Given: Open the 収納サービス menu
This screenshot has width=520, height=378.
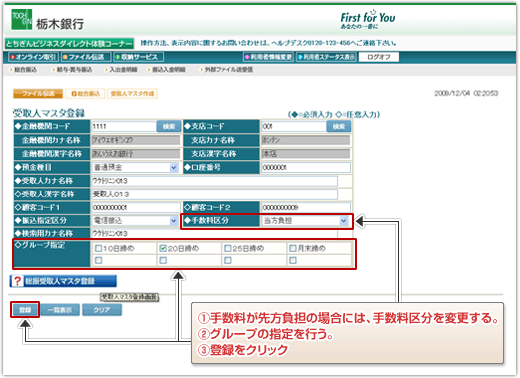Looking at the screenshot, I should [138, 57].
